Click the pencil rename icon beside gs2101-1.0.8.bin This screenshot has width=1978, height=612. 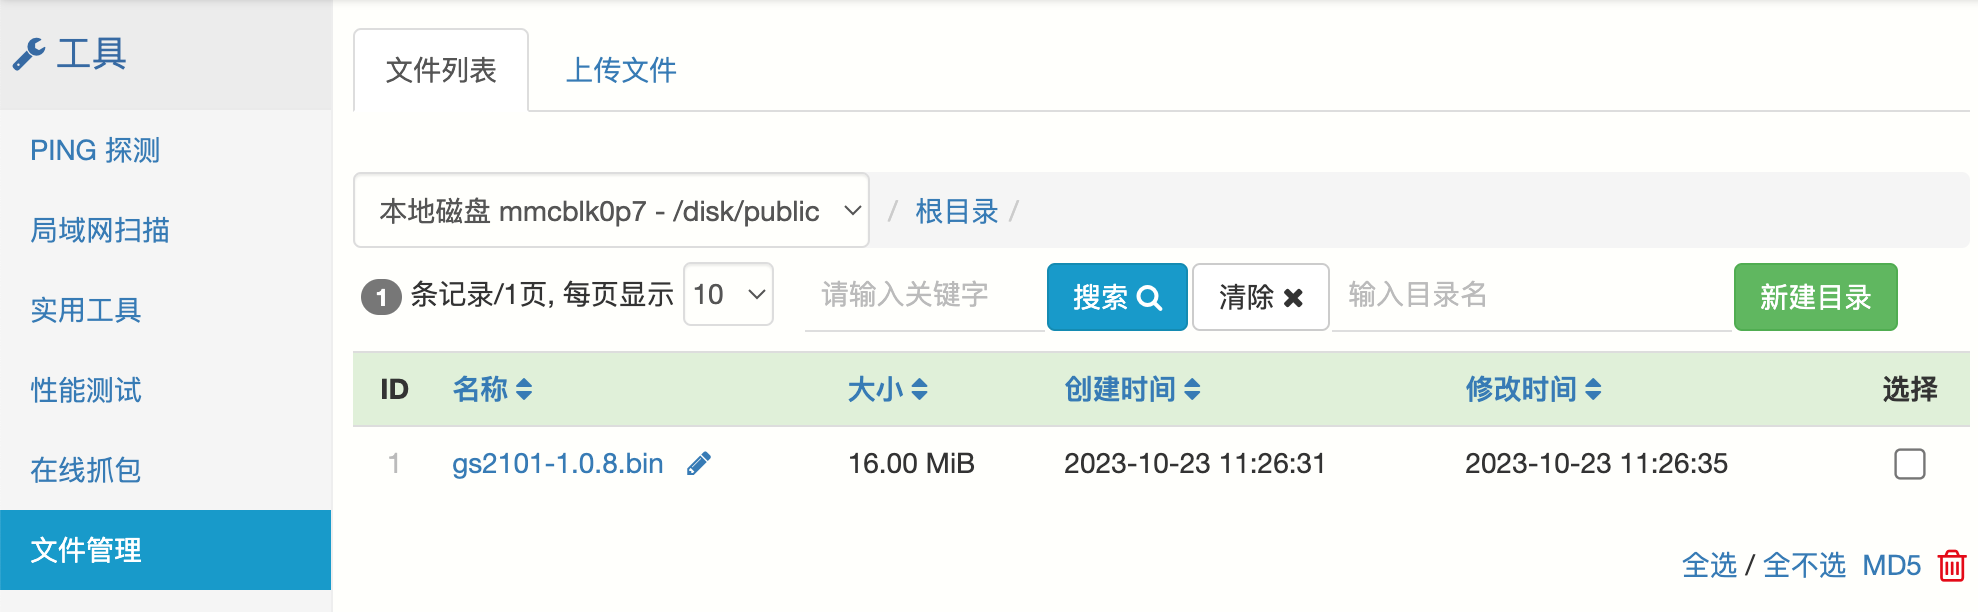[699, 464]
